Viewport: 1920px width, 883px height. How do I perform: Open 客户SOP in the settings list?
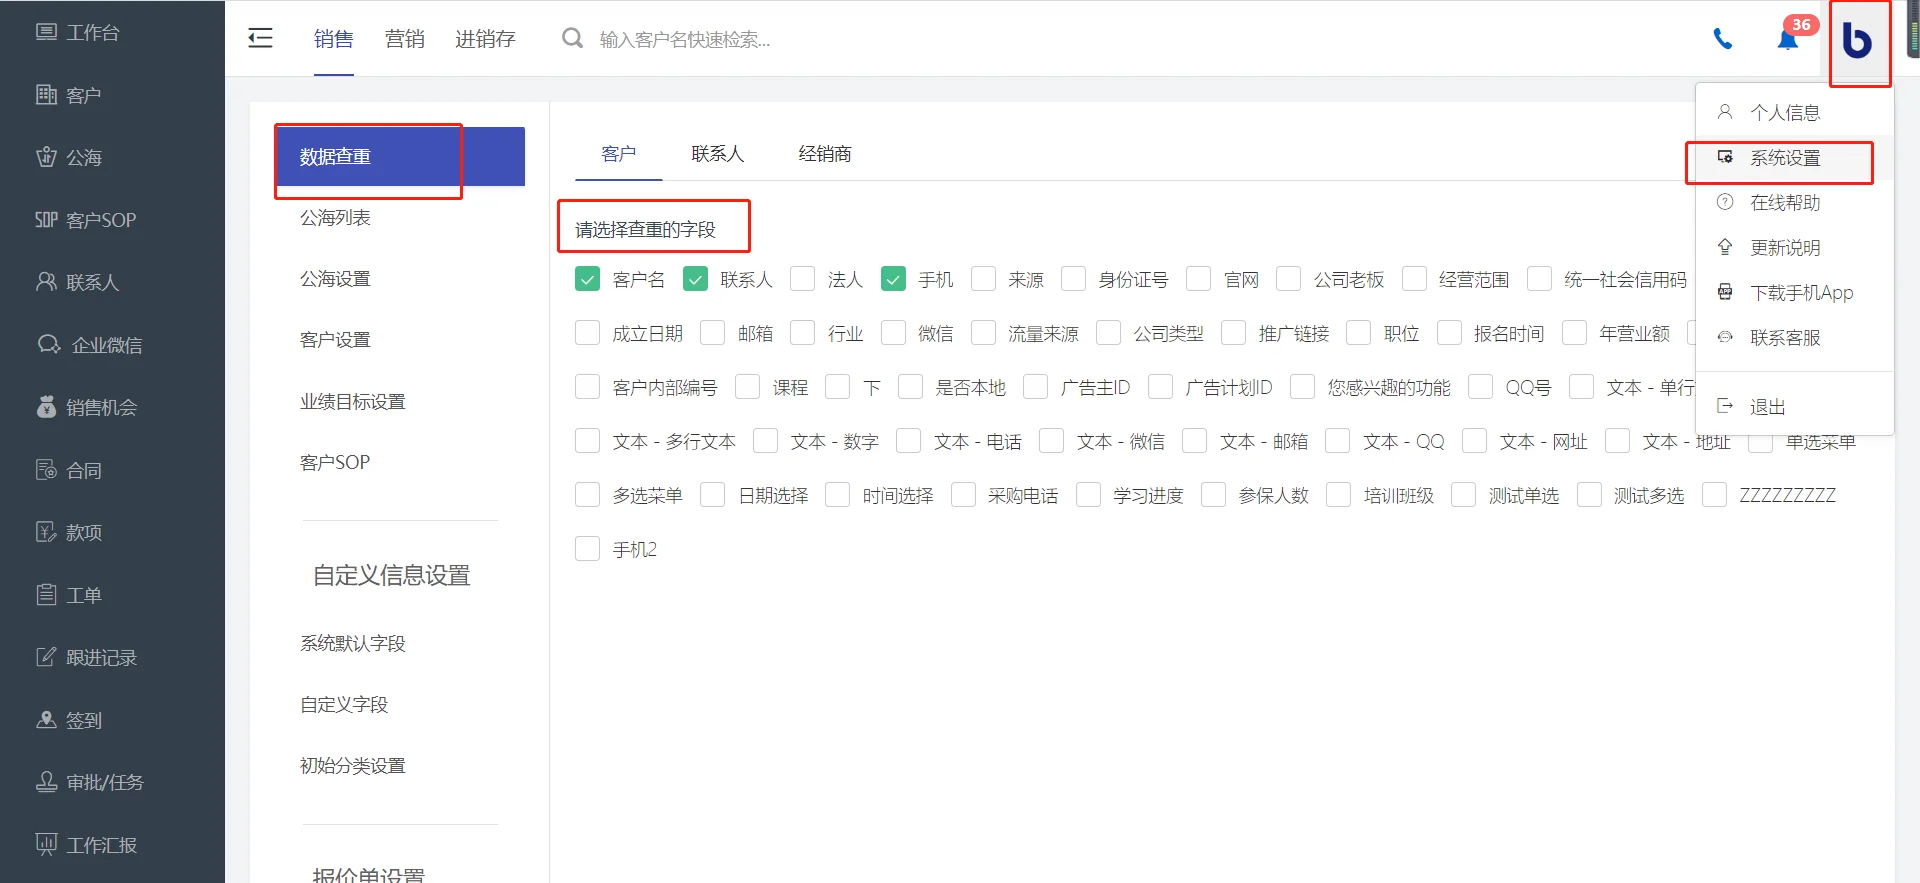[335, 463]
